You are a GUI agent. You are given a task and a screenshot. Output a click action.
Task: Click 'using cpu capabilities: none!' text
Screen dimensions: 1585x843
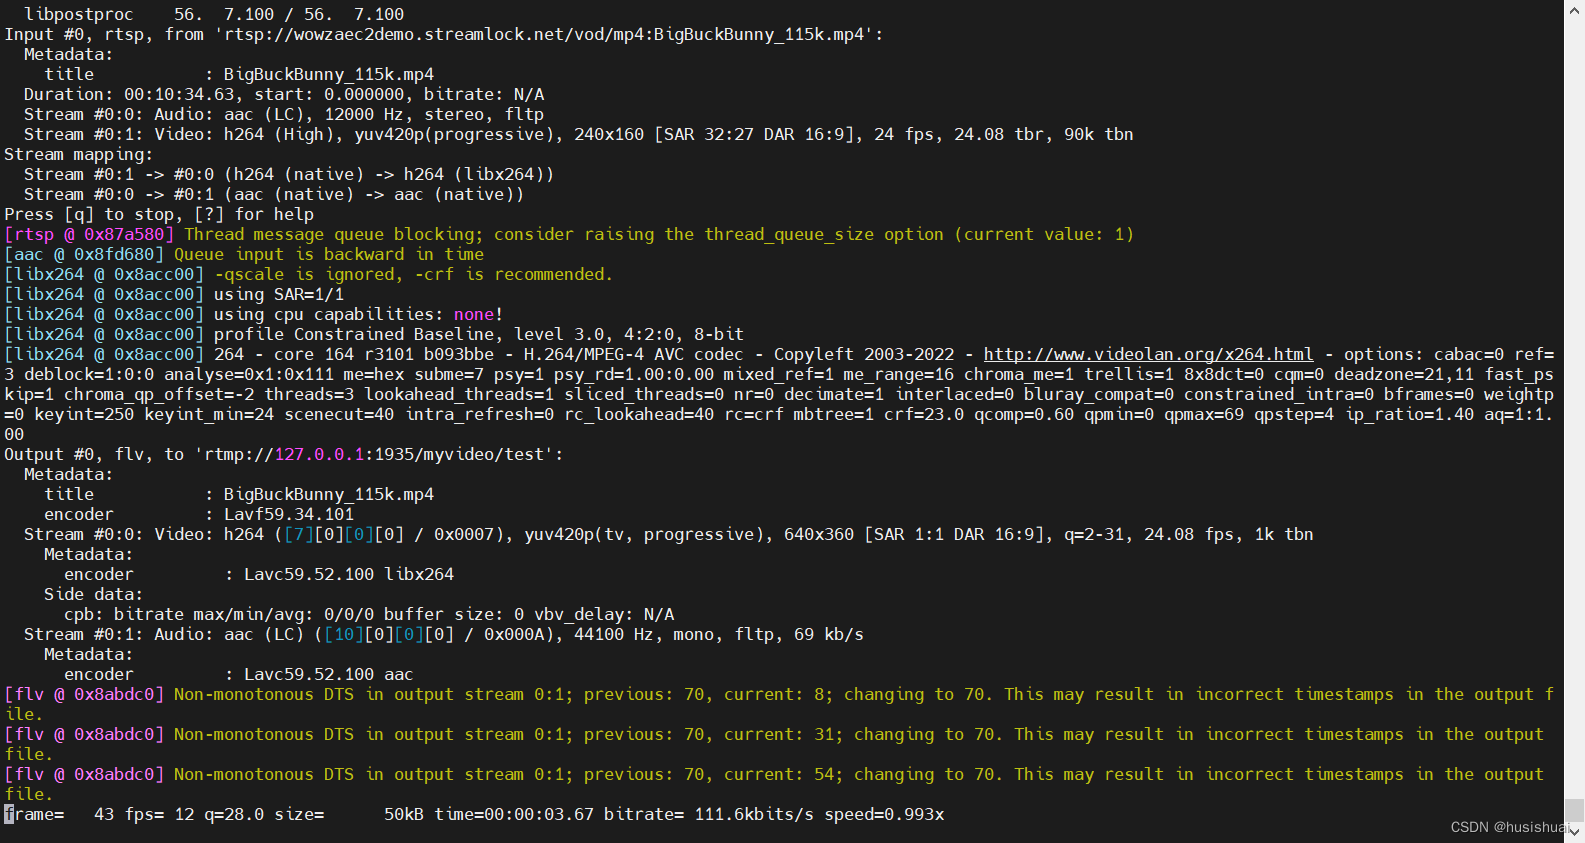359,314
